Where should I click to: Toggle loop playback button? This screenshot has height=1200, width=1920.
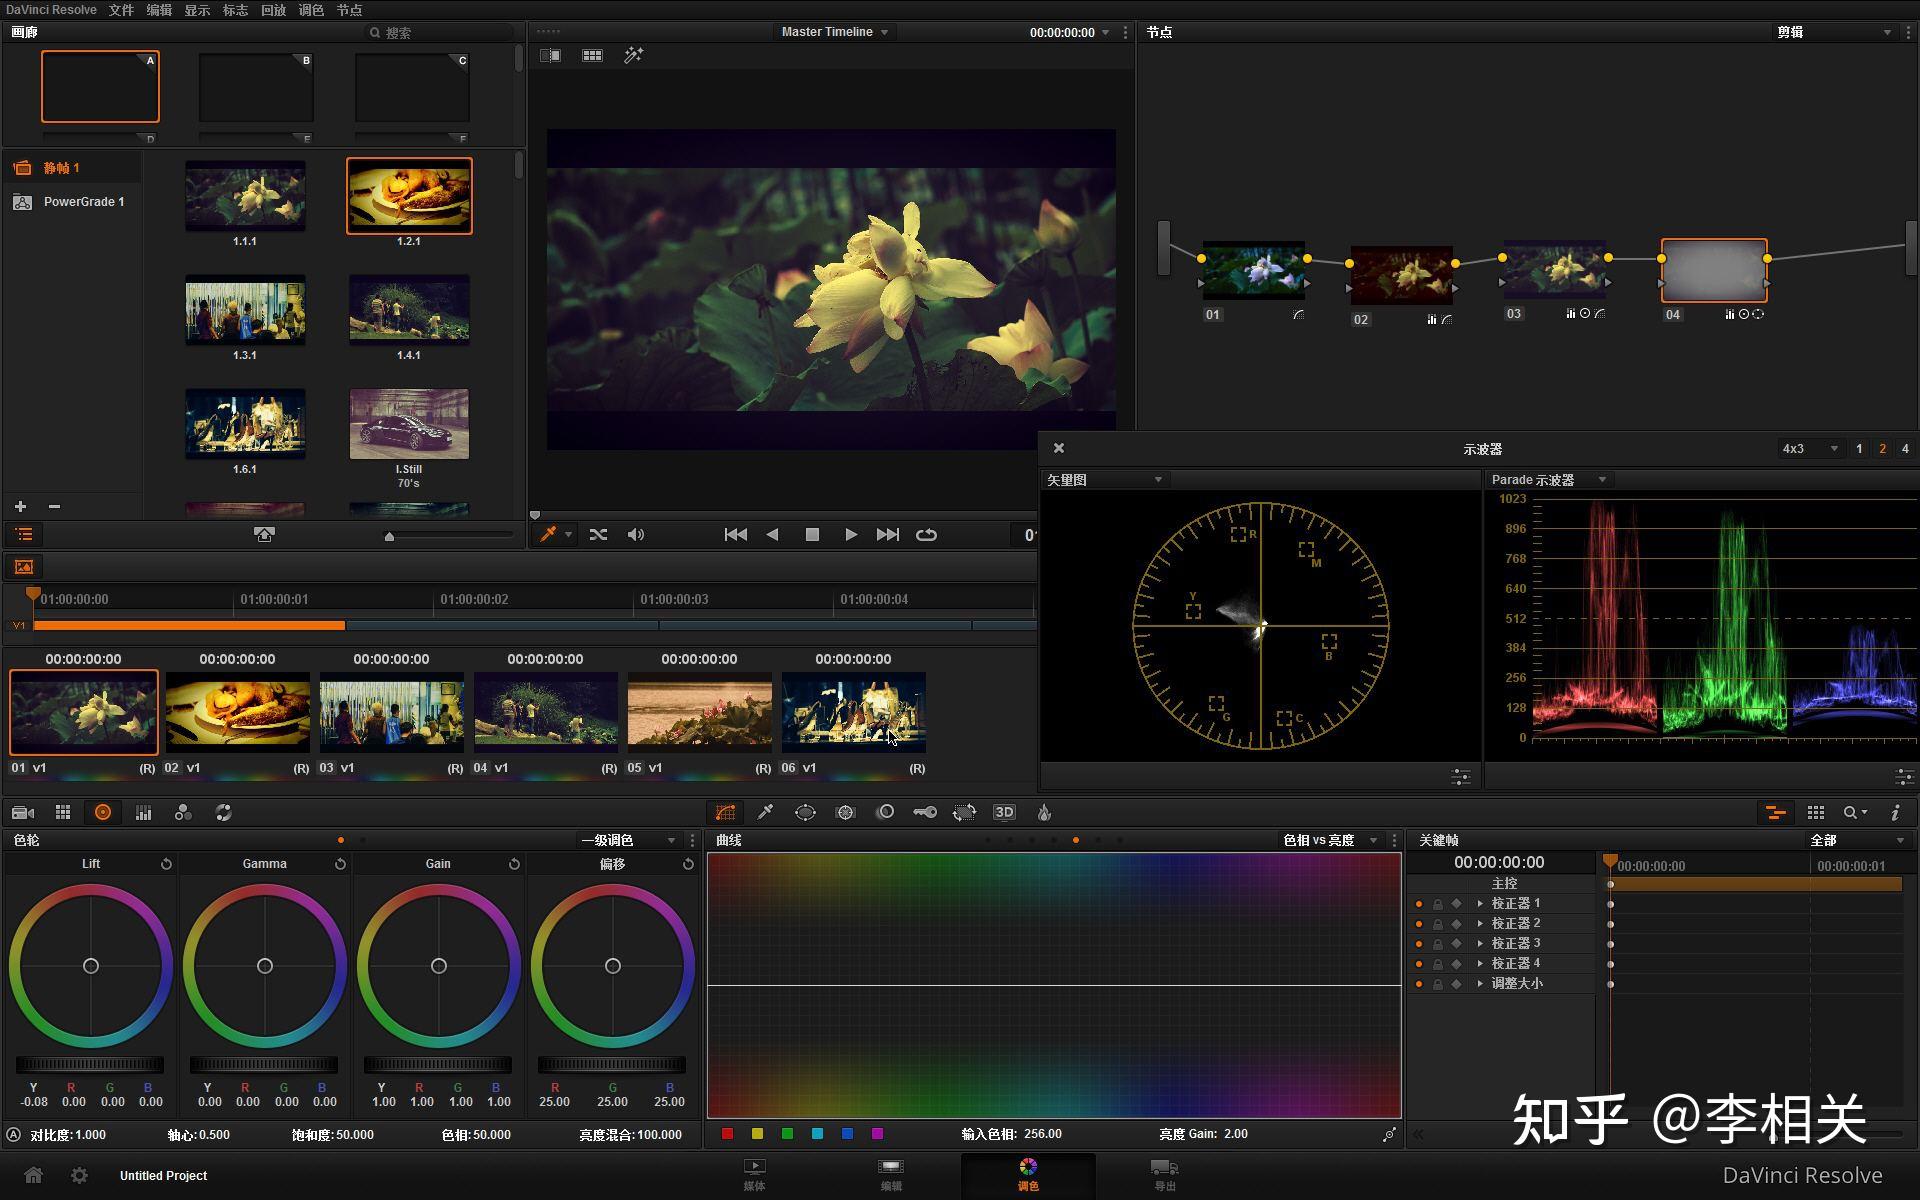(x=926, y=535)
